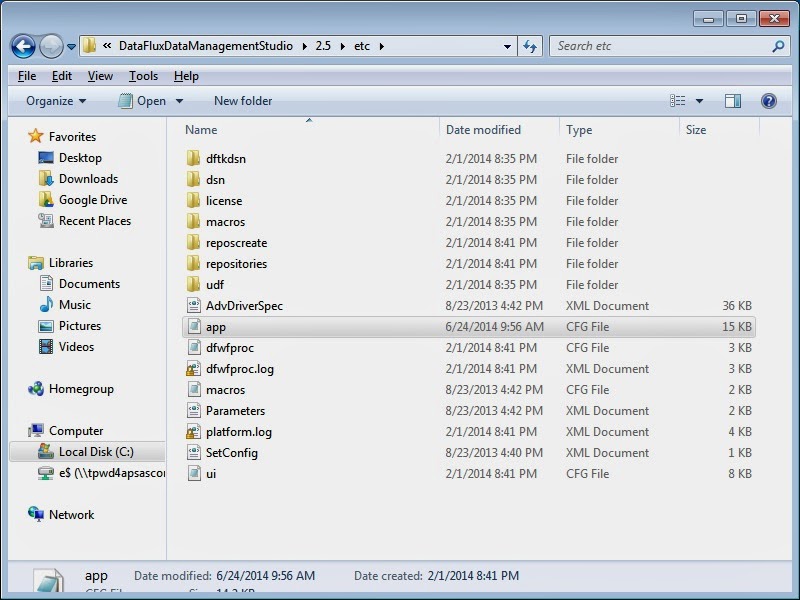This screenshot has height=600, width=800.
Task: Create a New folder
Action: (243, 101)
